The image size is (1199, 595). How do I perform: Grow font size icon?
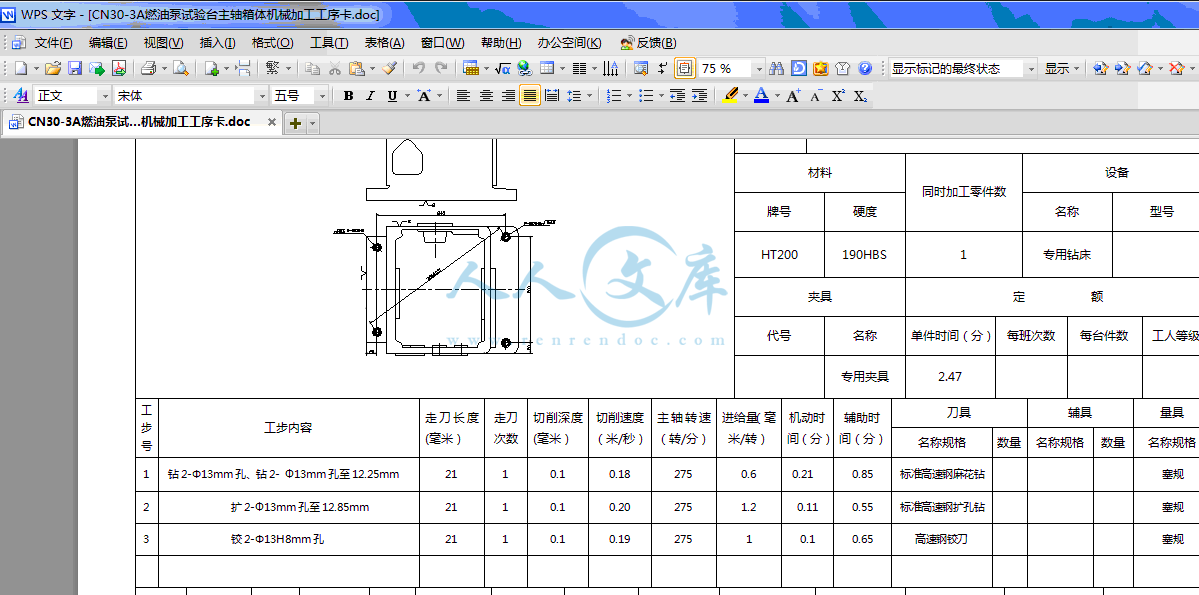(x=794, y=96)
